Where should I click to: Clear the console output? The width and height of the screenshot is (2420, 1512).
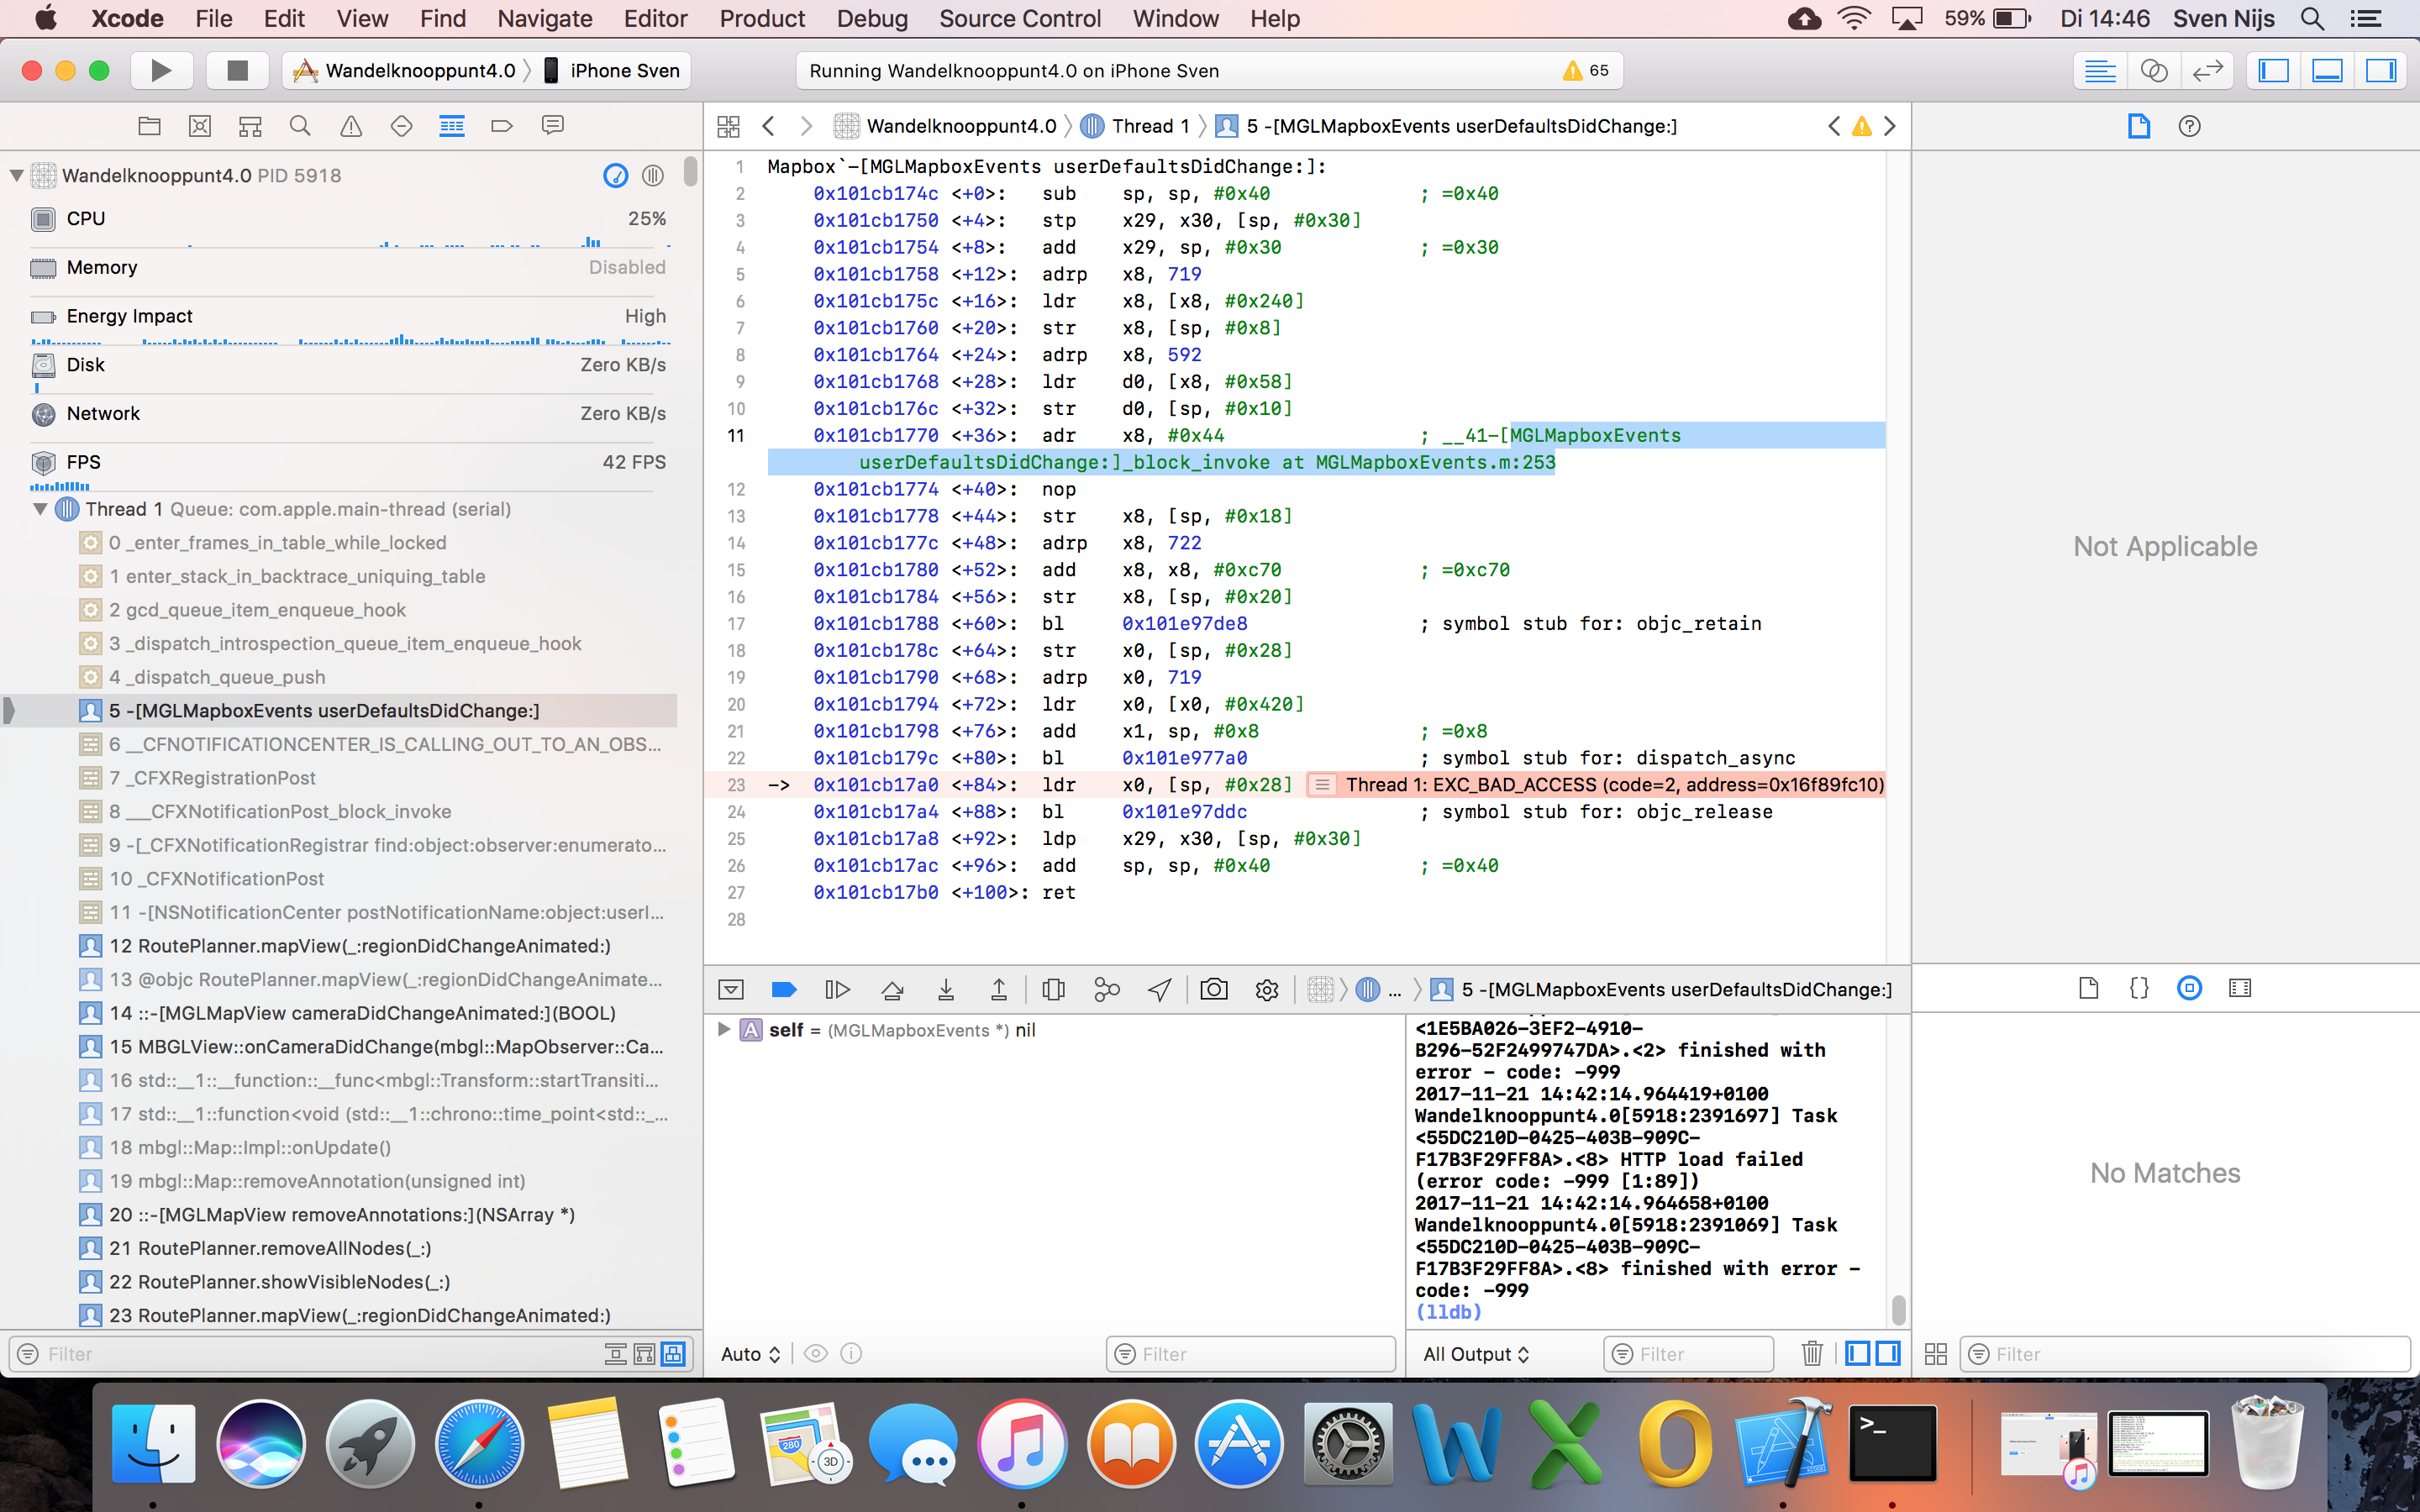(x=1812, y=1353)
